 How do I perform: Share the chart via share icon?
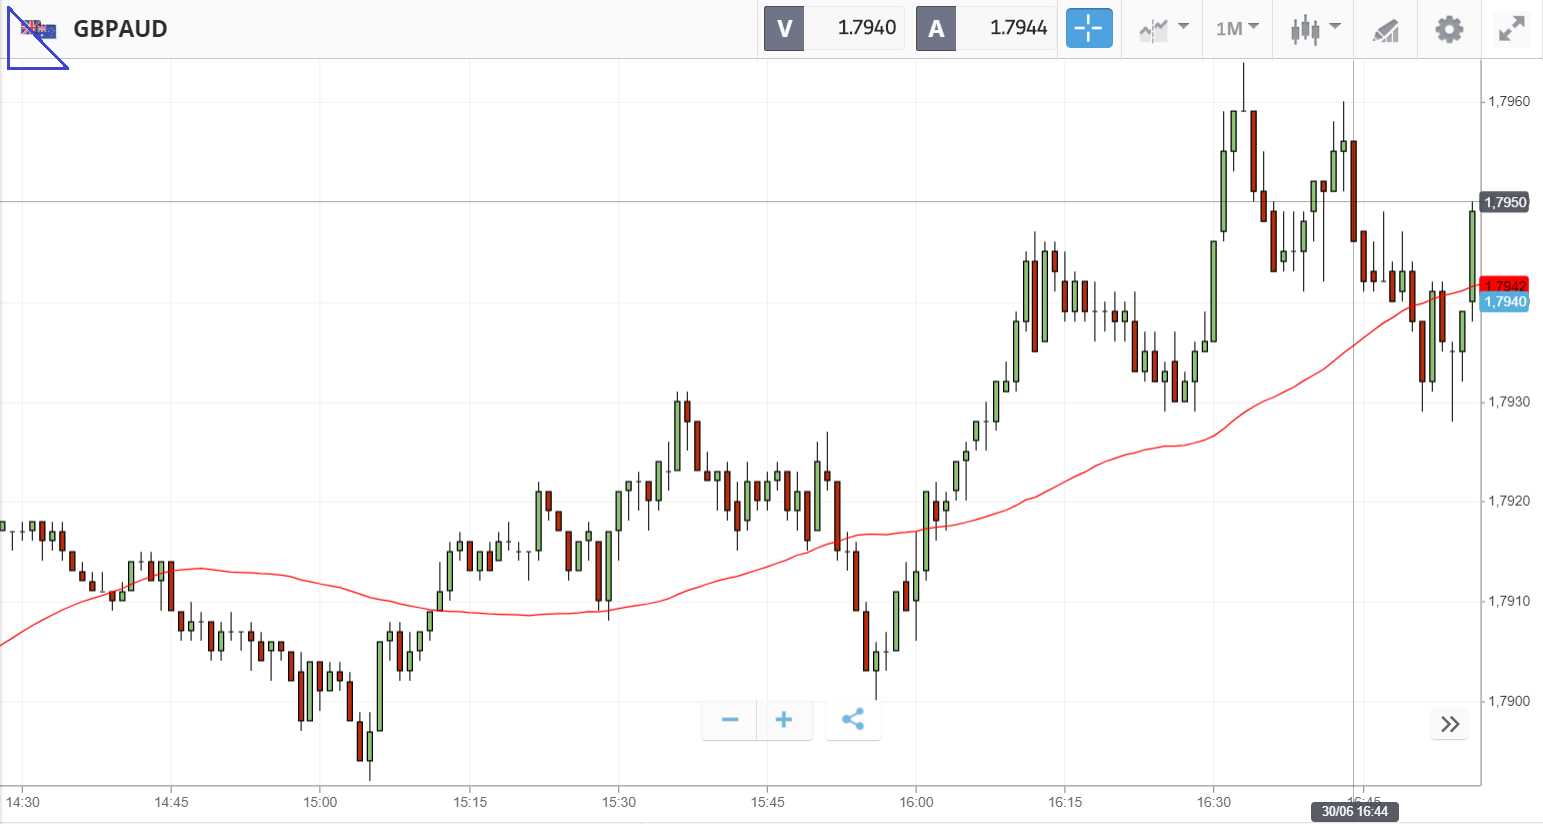[853, 720]
